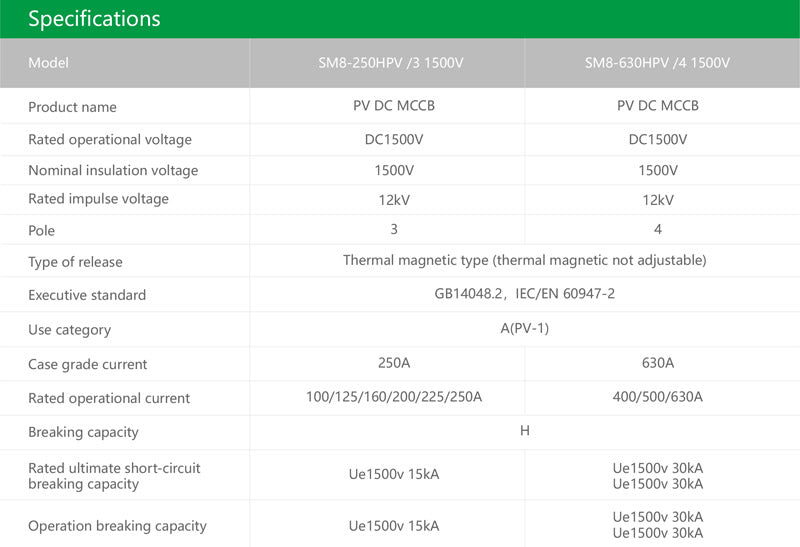800x547 pixels.
Task: Click the Executive standard row label
Action: coord(87,295)
